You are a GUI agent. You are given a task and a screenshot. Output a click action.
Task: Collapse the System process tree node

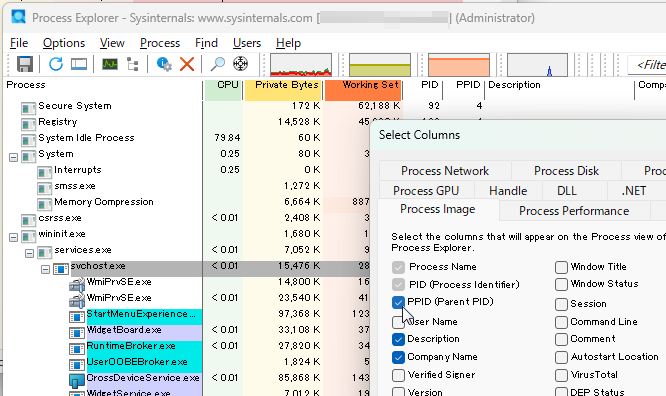13,157
